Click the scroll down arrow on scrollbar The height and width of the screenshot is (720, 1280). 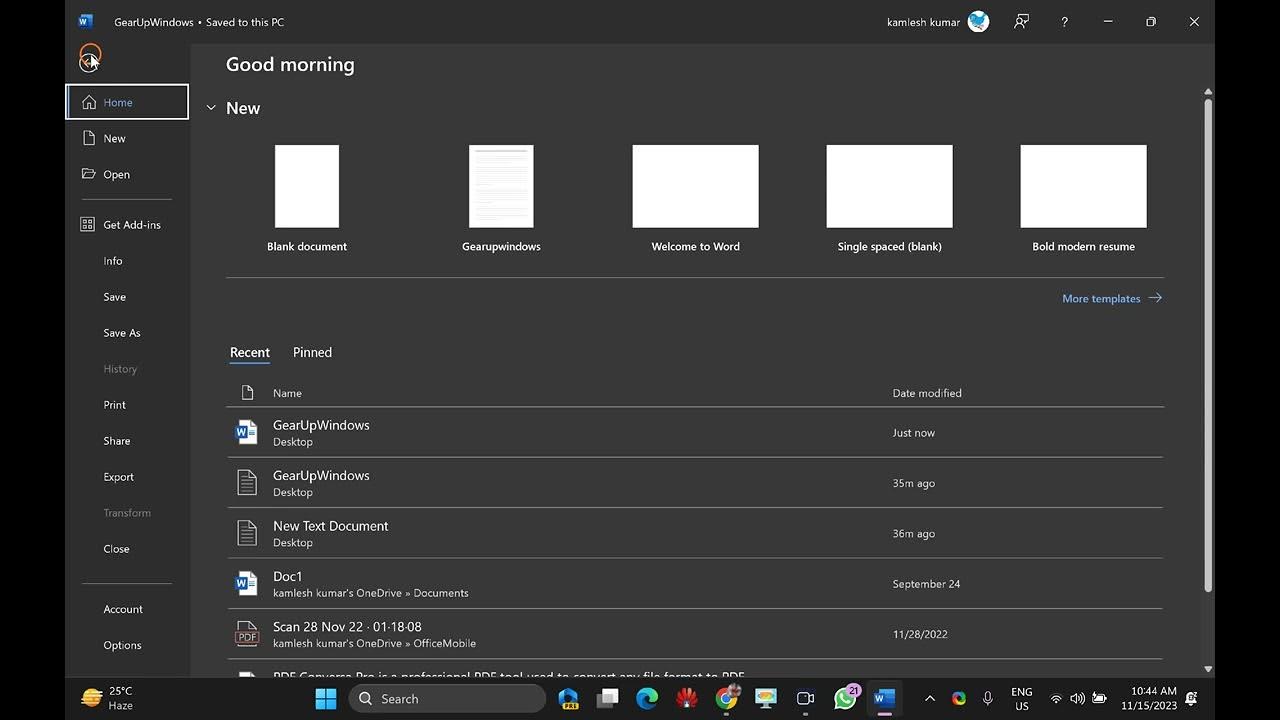click(x=1208, y=669)
